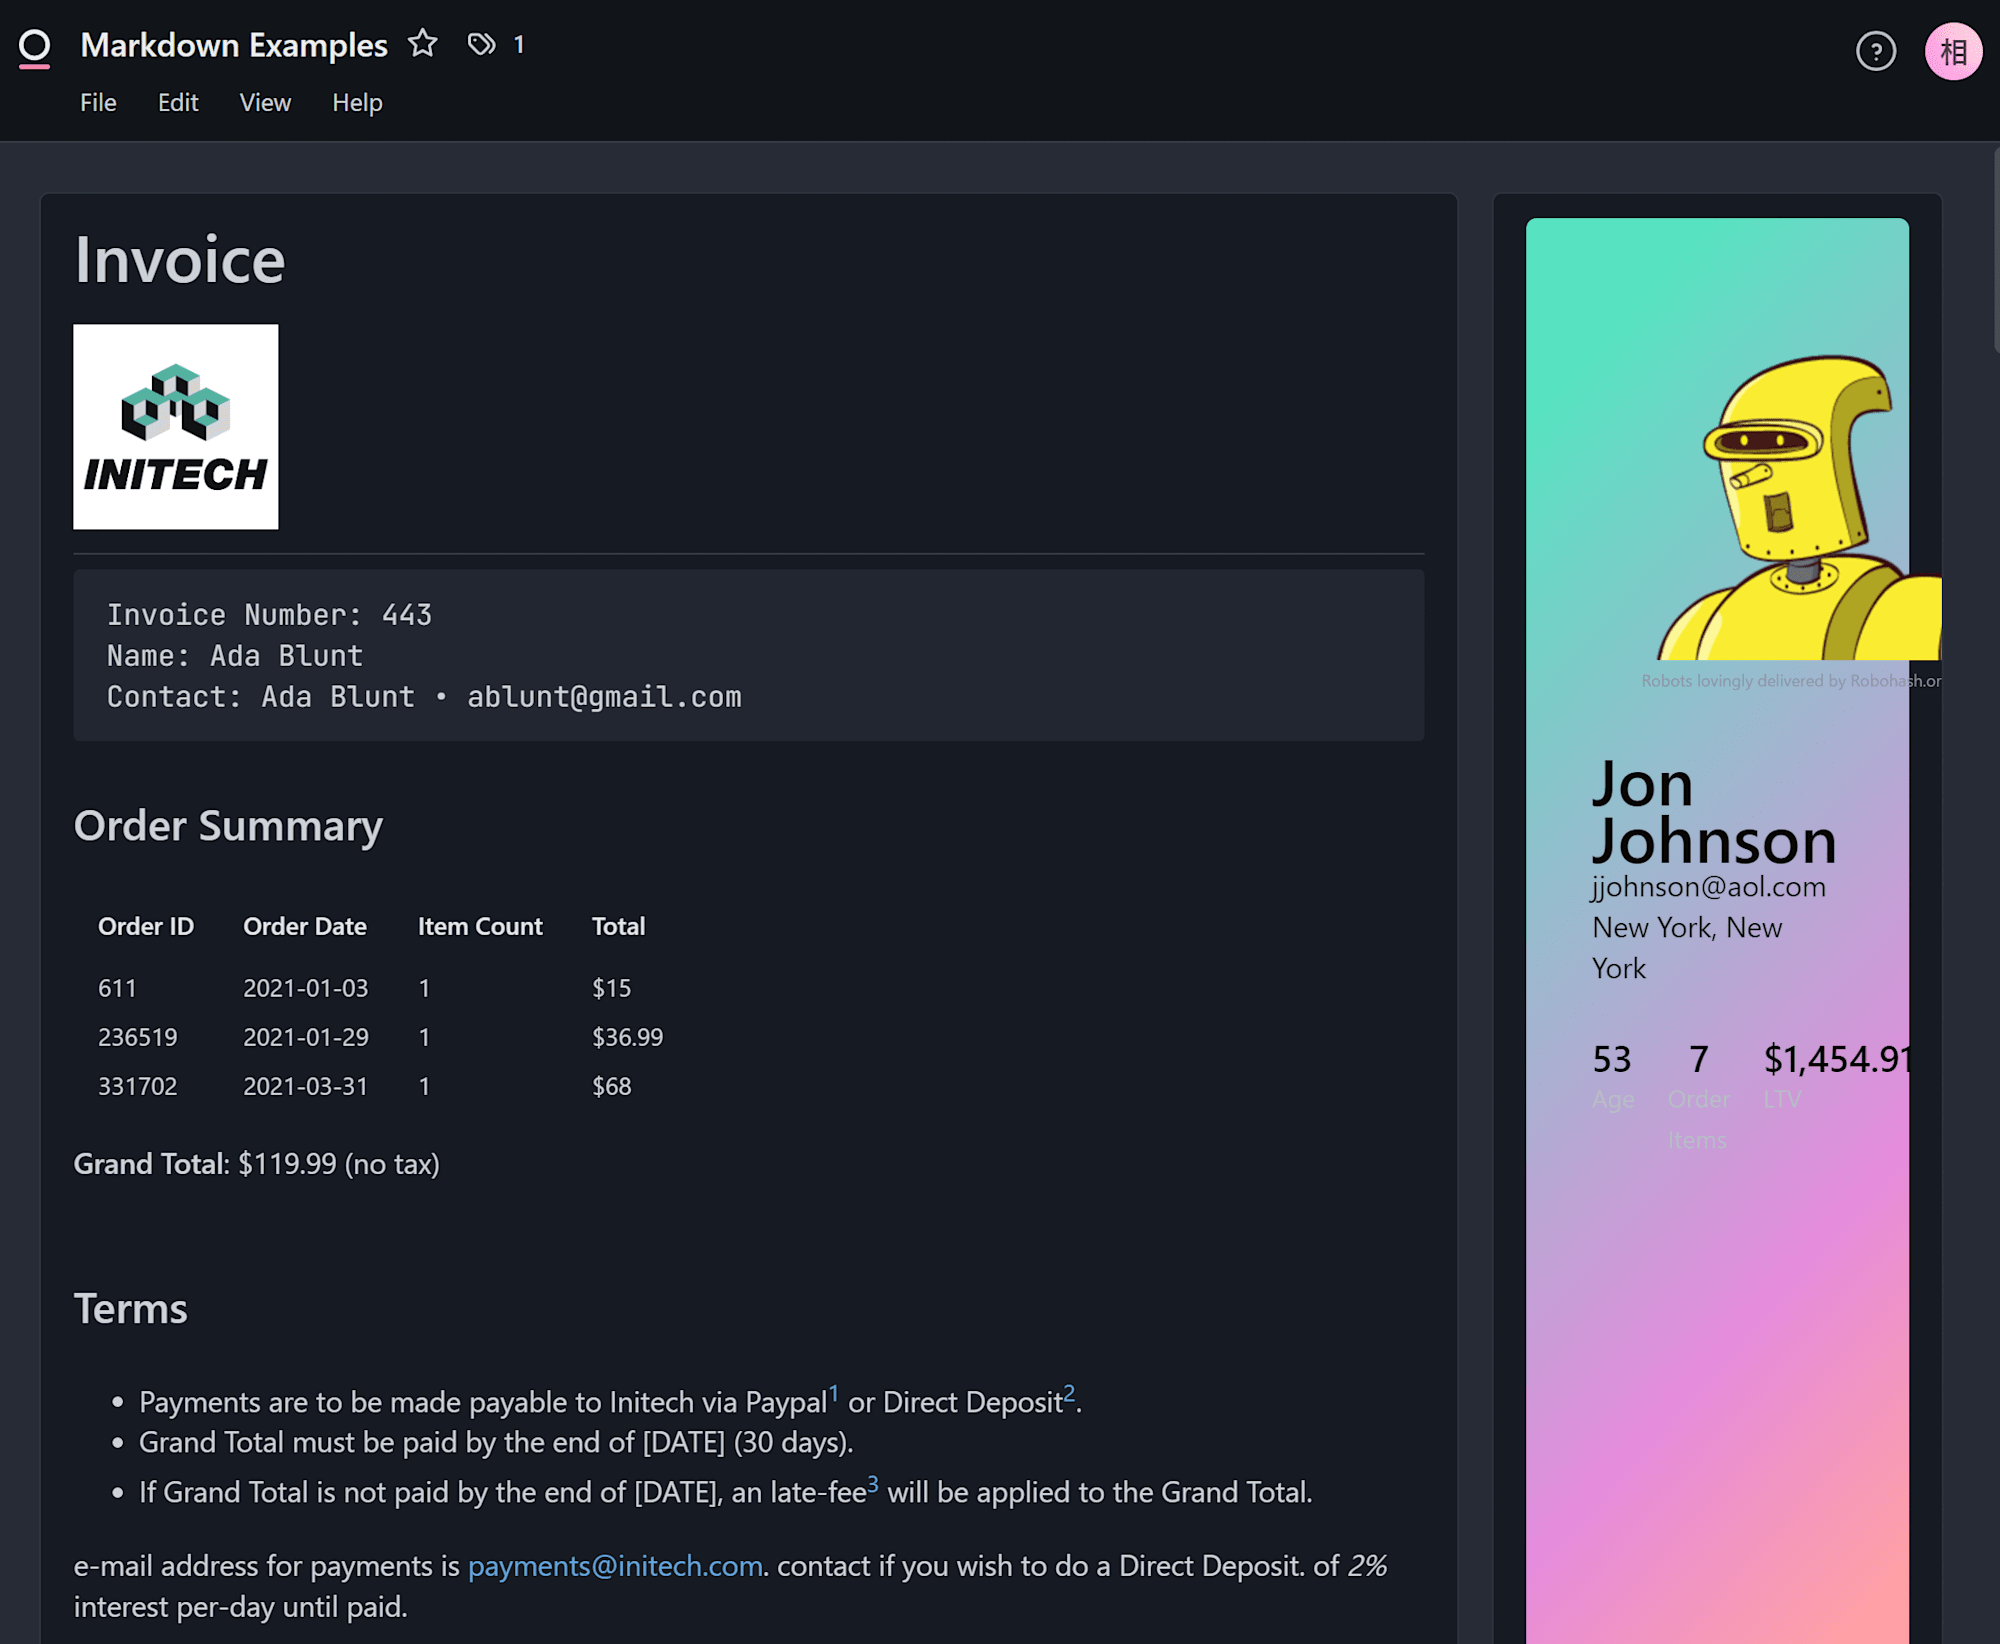This screenshot has height=1644, width=2000.
Task: Click the Invoice heading
Action: pyautogui.click(x=180, y=260)
